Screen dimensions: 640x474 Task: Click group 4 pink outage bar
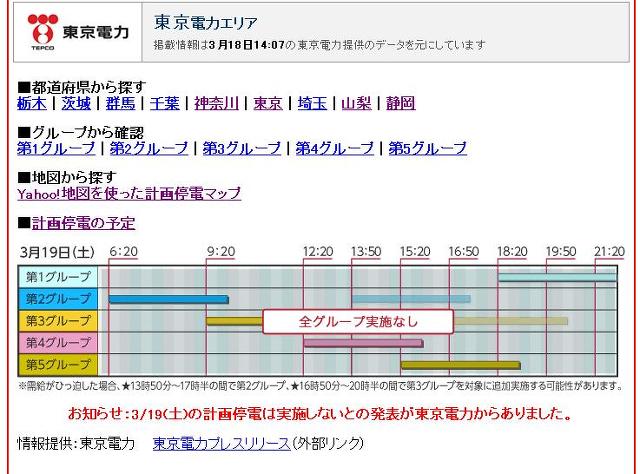click(363, 343)
